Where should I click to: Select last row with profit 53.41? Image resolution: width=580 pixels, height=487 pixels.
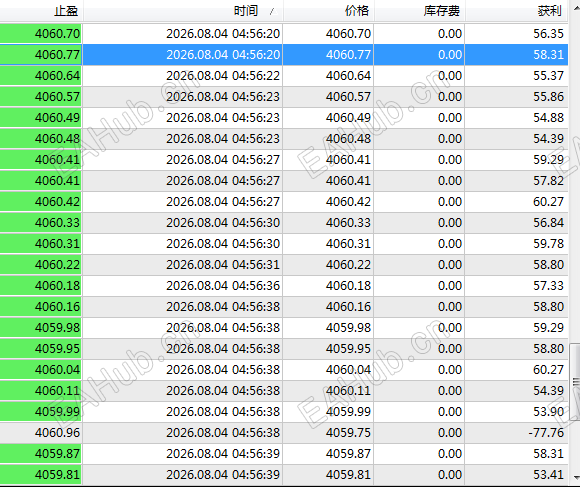coord(284,474)
